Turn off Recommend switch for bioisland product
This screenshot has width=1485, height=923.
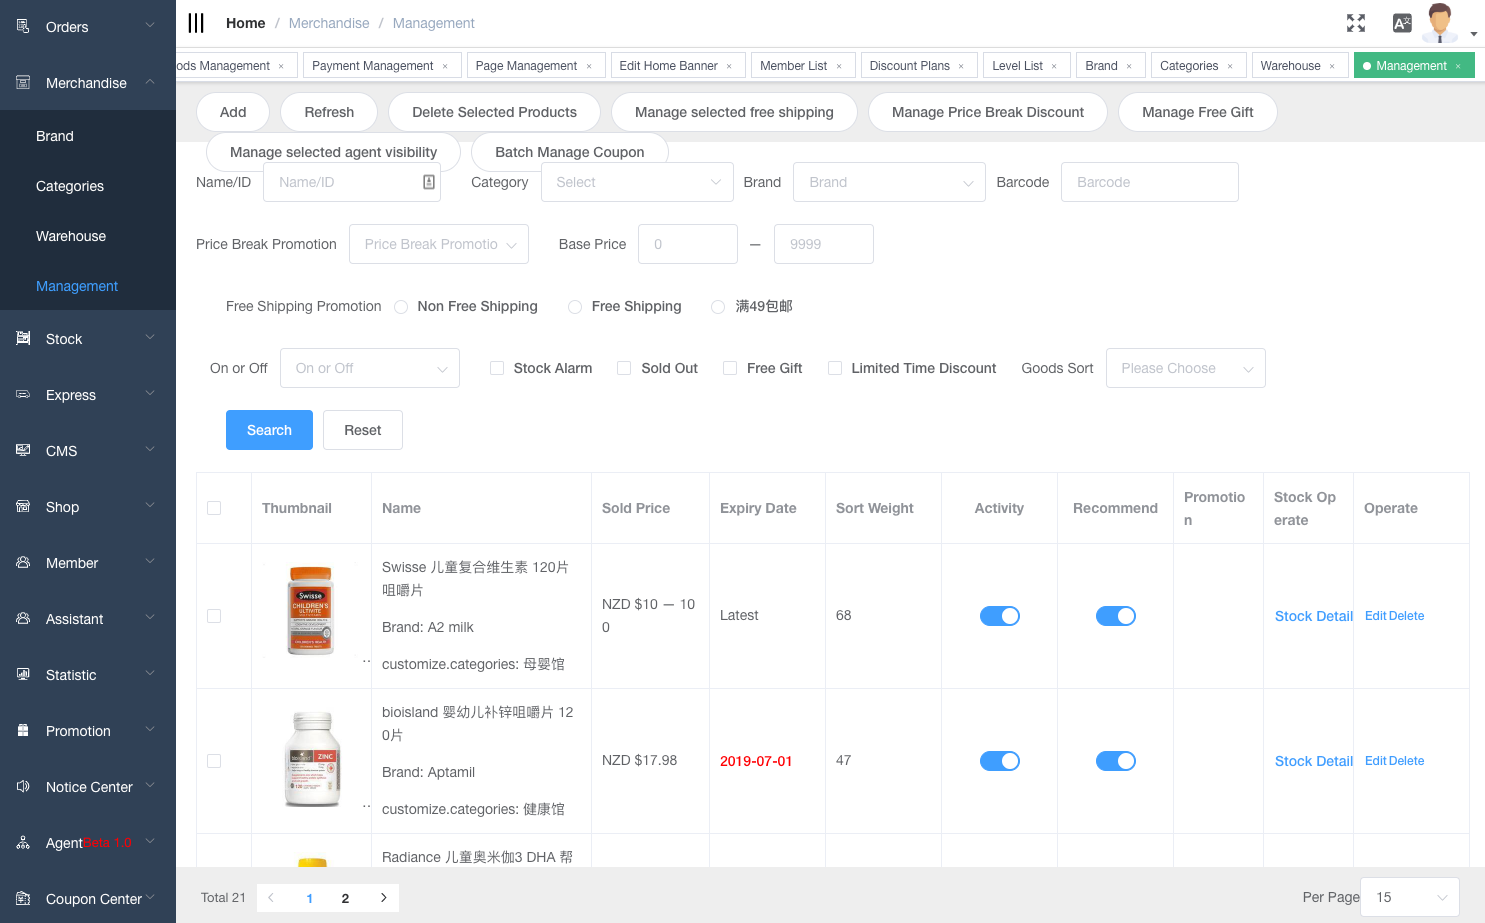pyautogui.click(x=1115, y=761)
